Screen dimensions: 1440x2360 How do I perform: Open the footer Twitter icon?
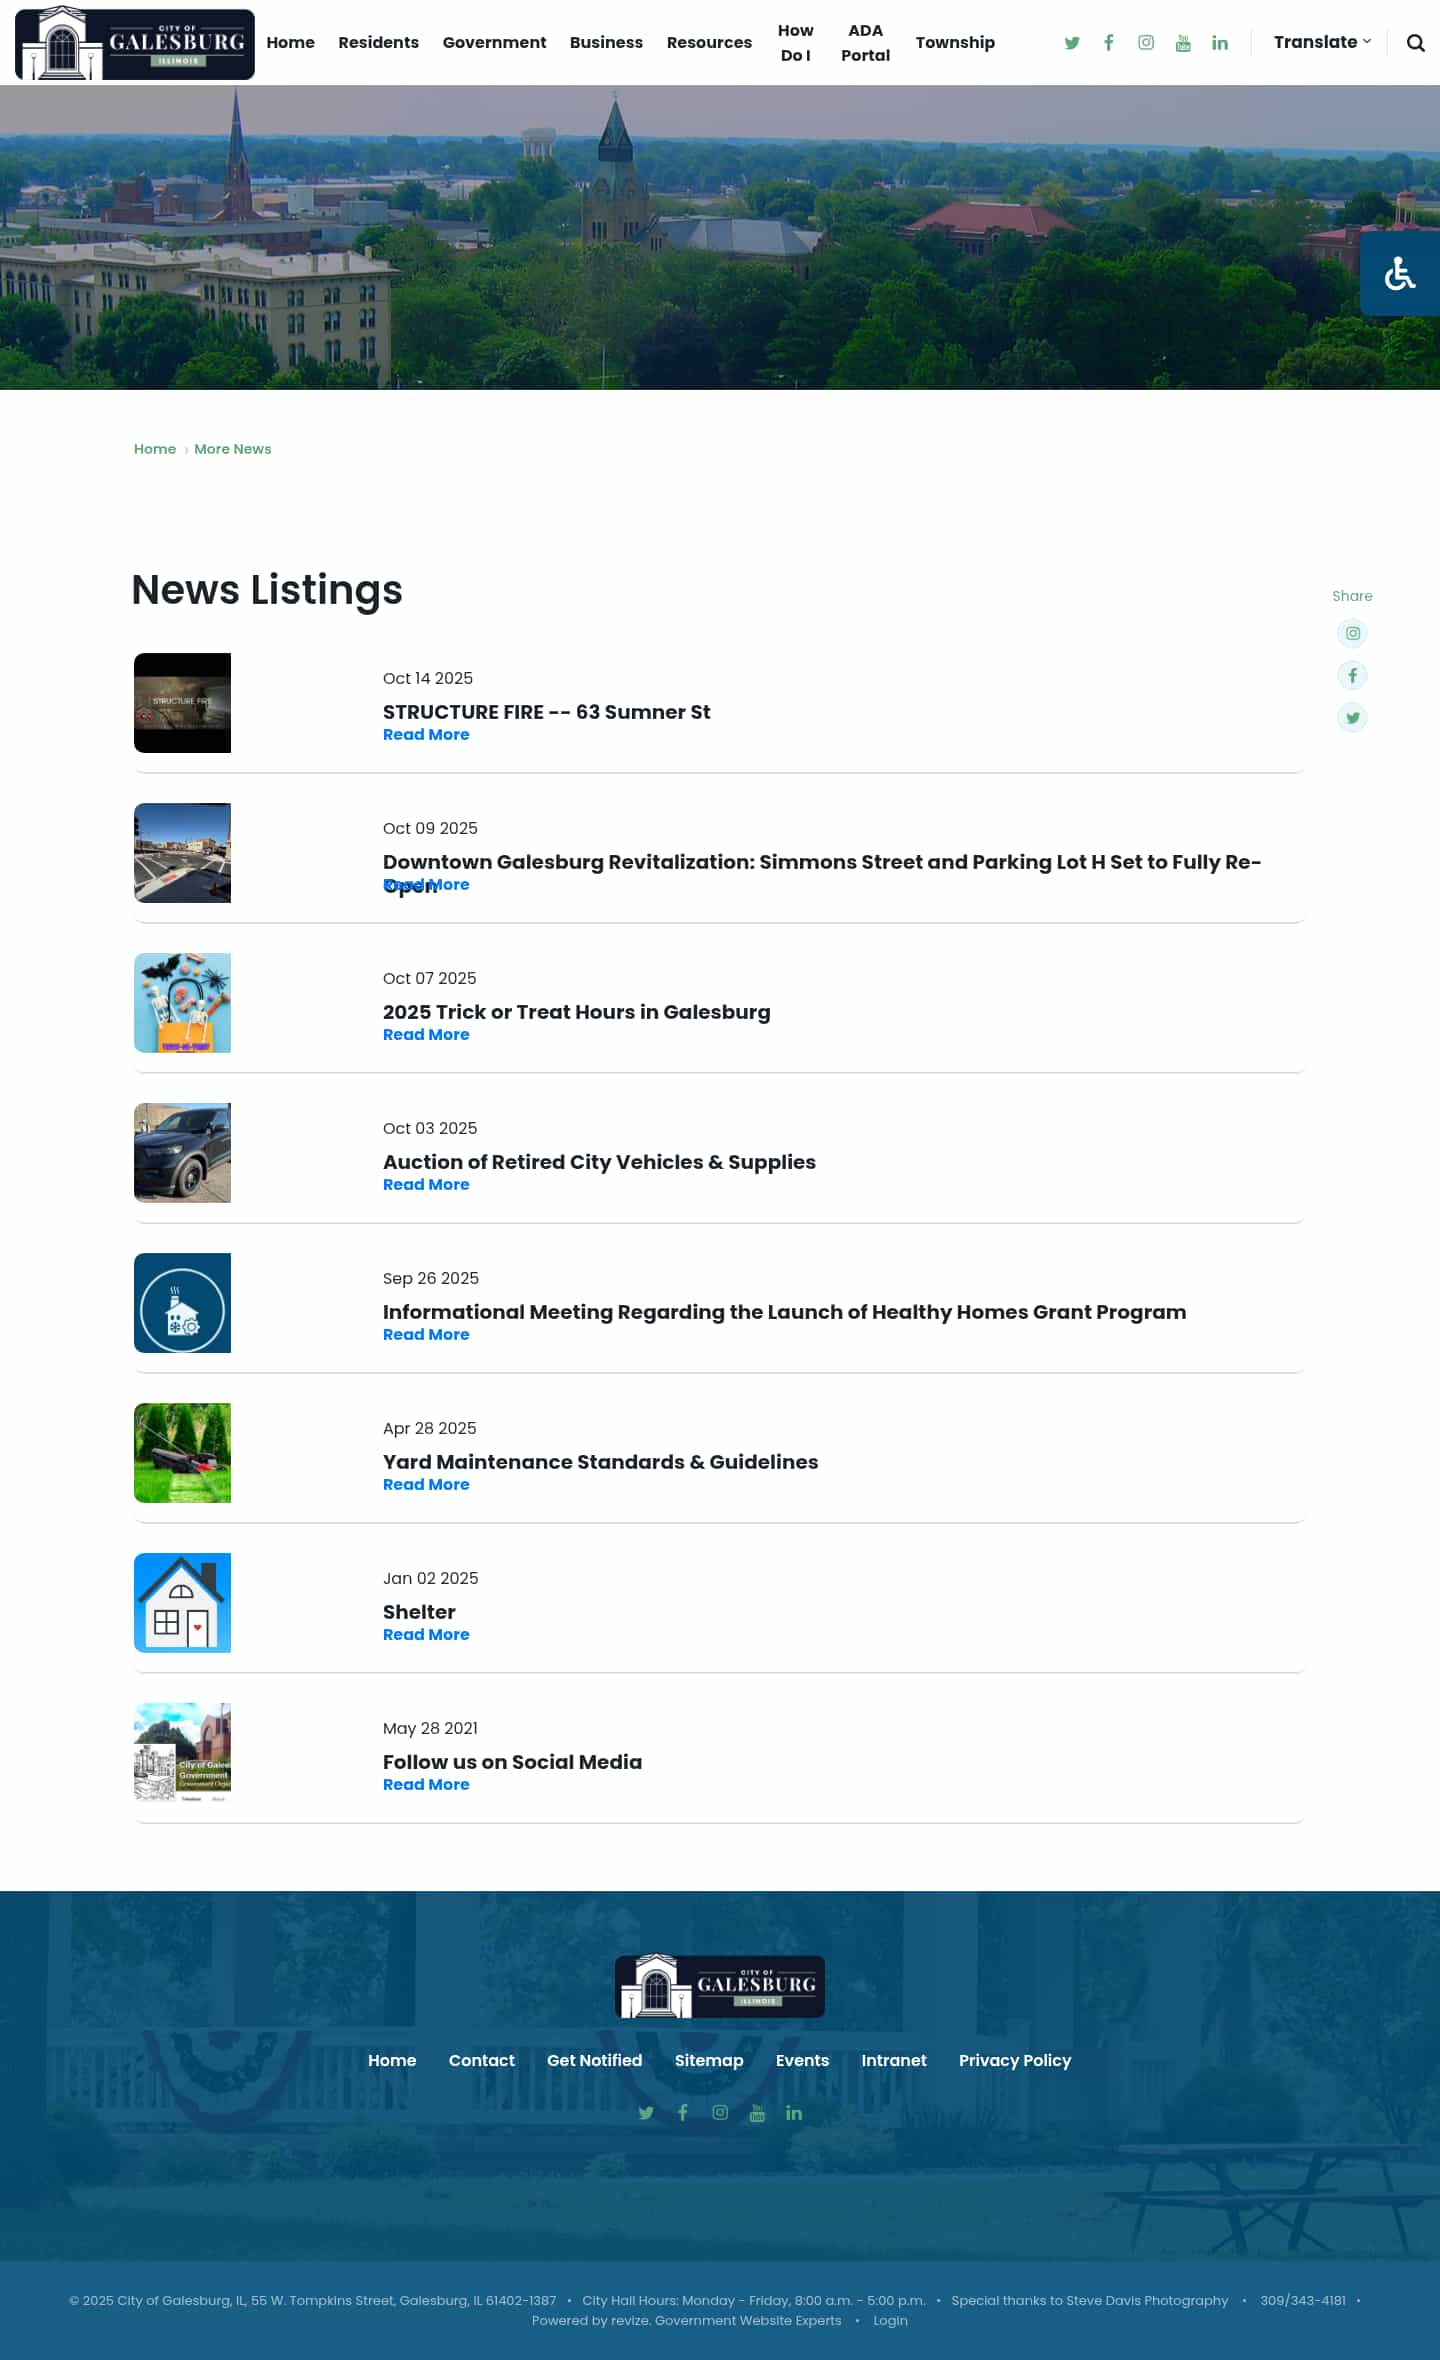point(646,2112)
